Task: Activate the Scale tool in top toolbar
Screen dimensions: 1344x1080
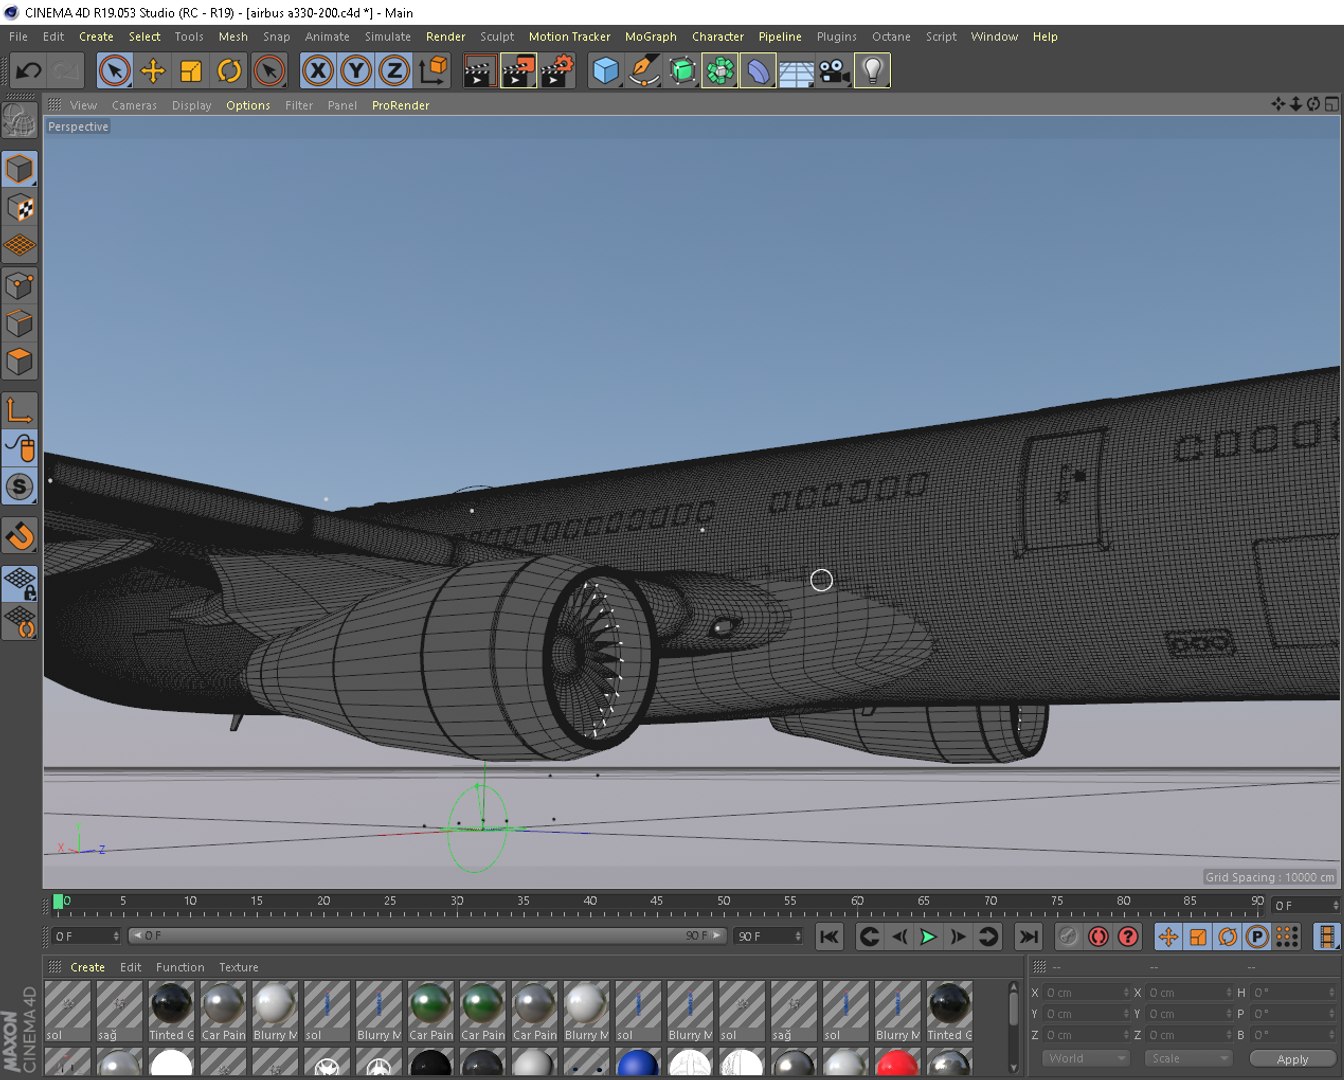Action: click(x=191, y=70)
